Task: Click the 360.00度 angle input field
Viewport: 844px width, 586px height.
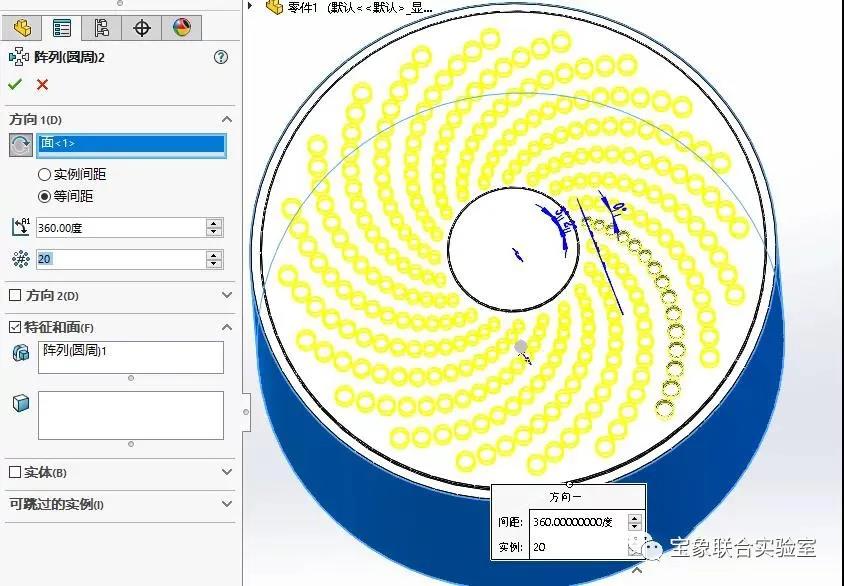Action: (120, 228)
